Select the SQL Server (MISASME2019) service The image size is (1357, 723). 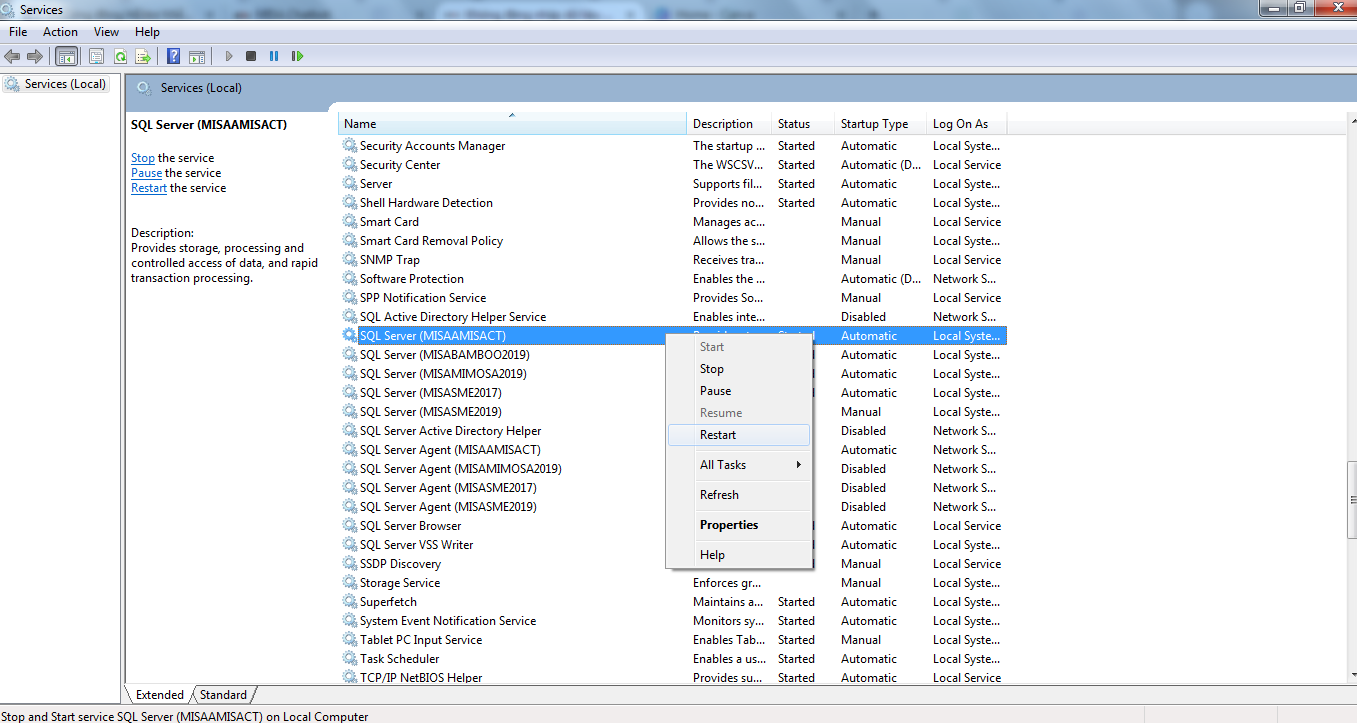point(672,412)
